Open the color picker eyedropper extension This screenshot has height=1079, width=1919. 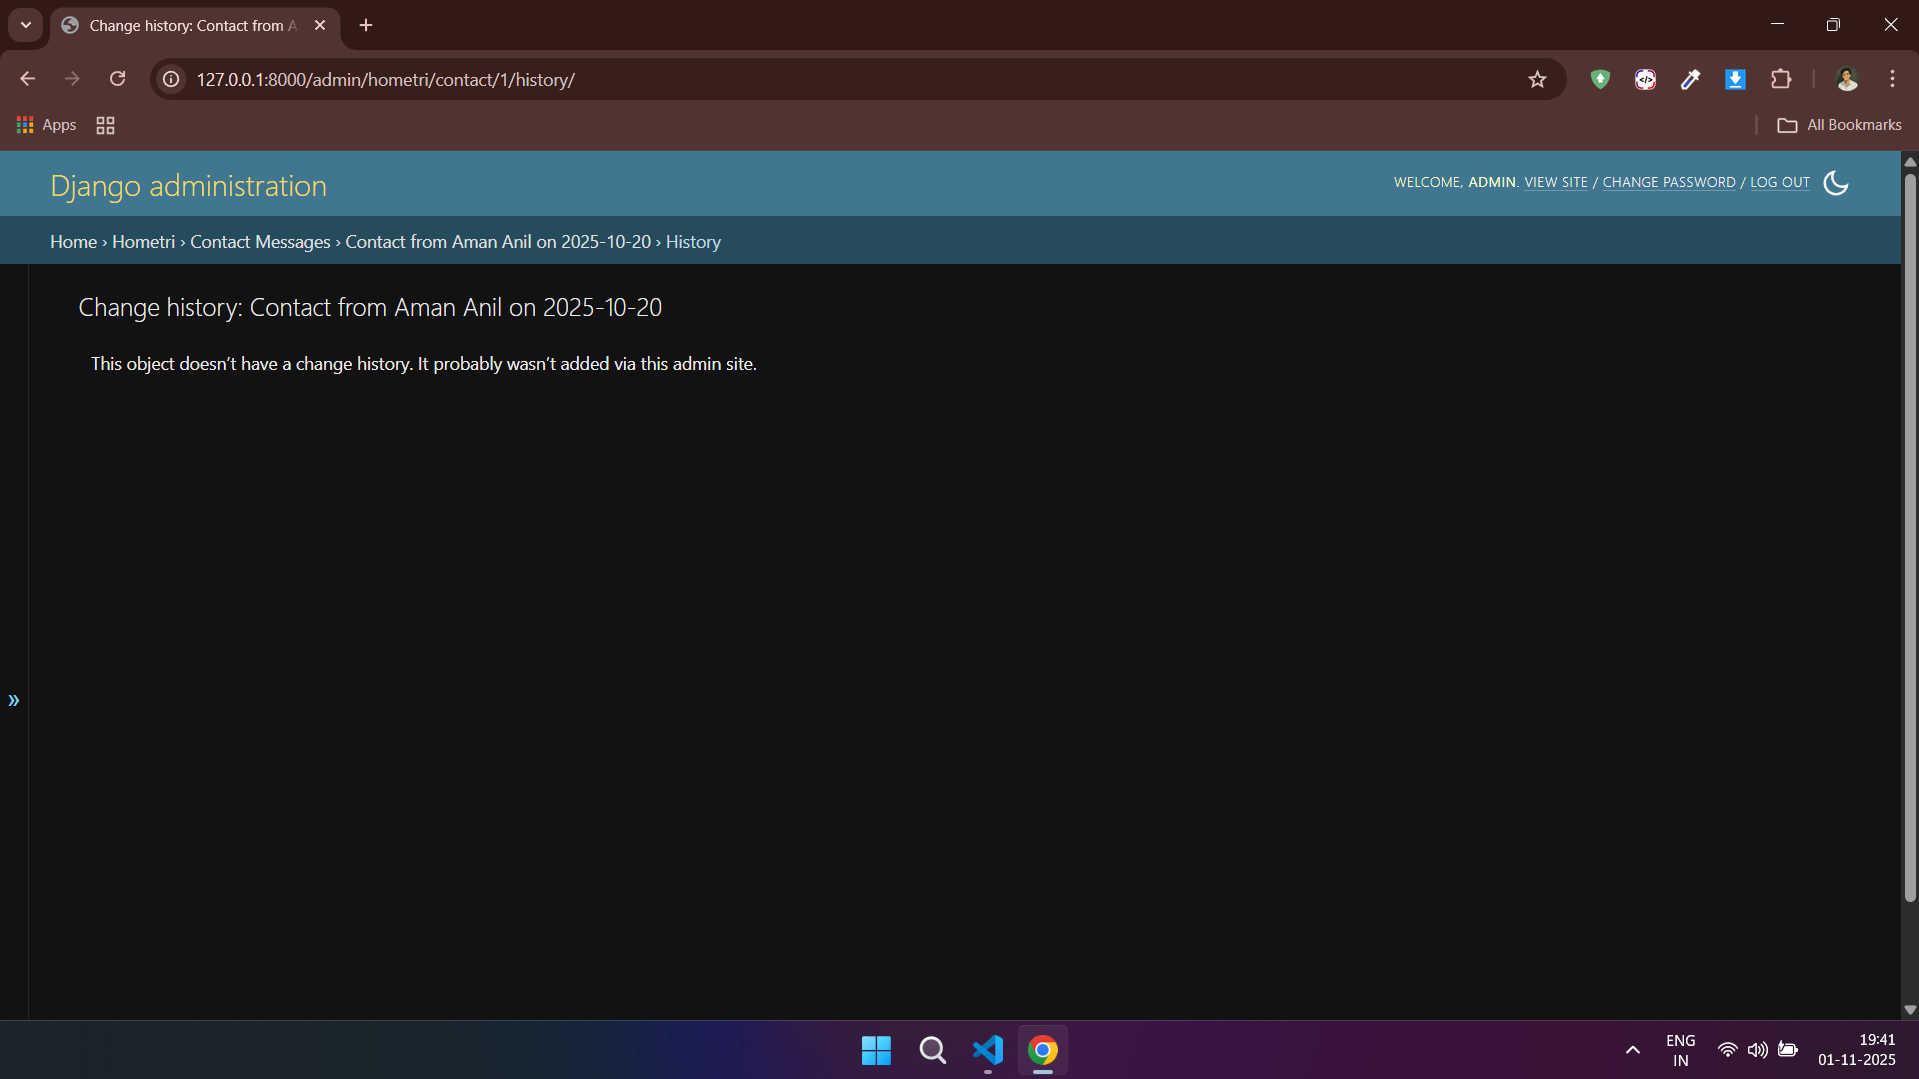point(1690,79)
